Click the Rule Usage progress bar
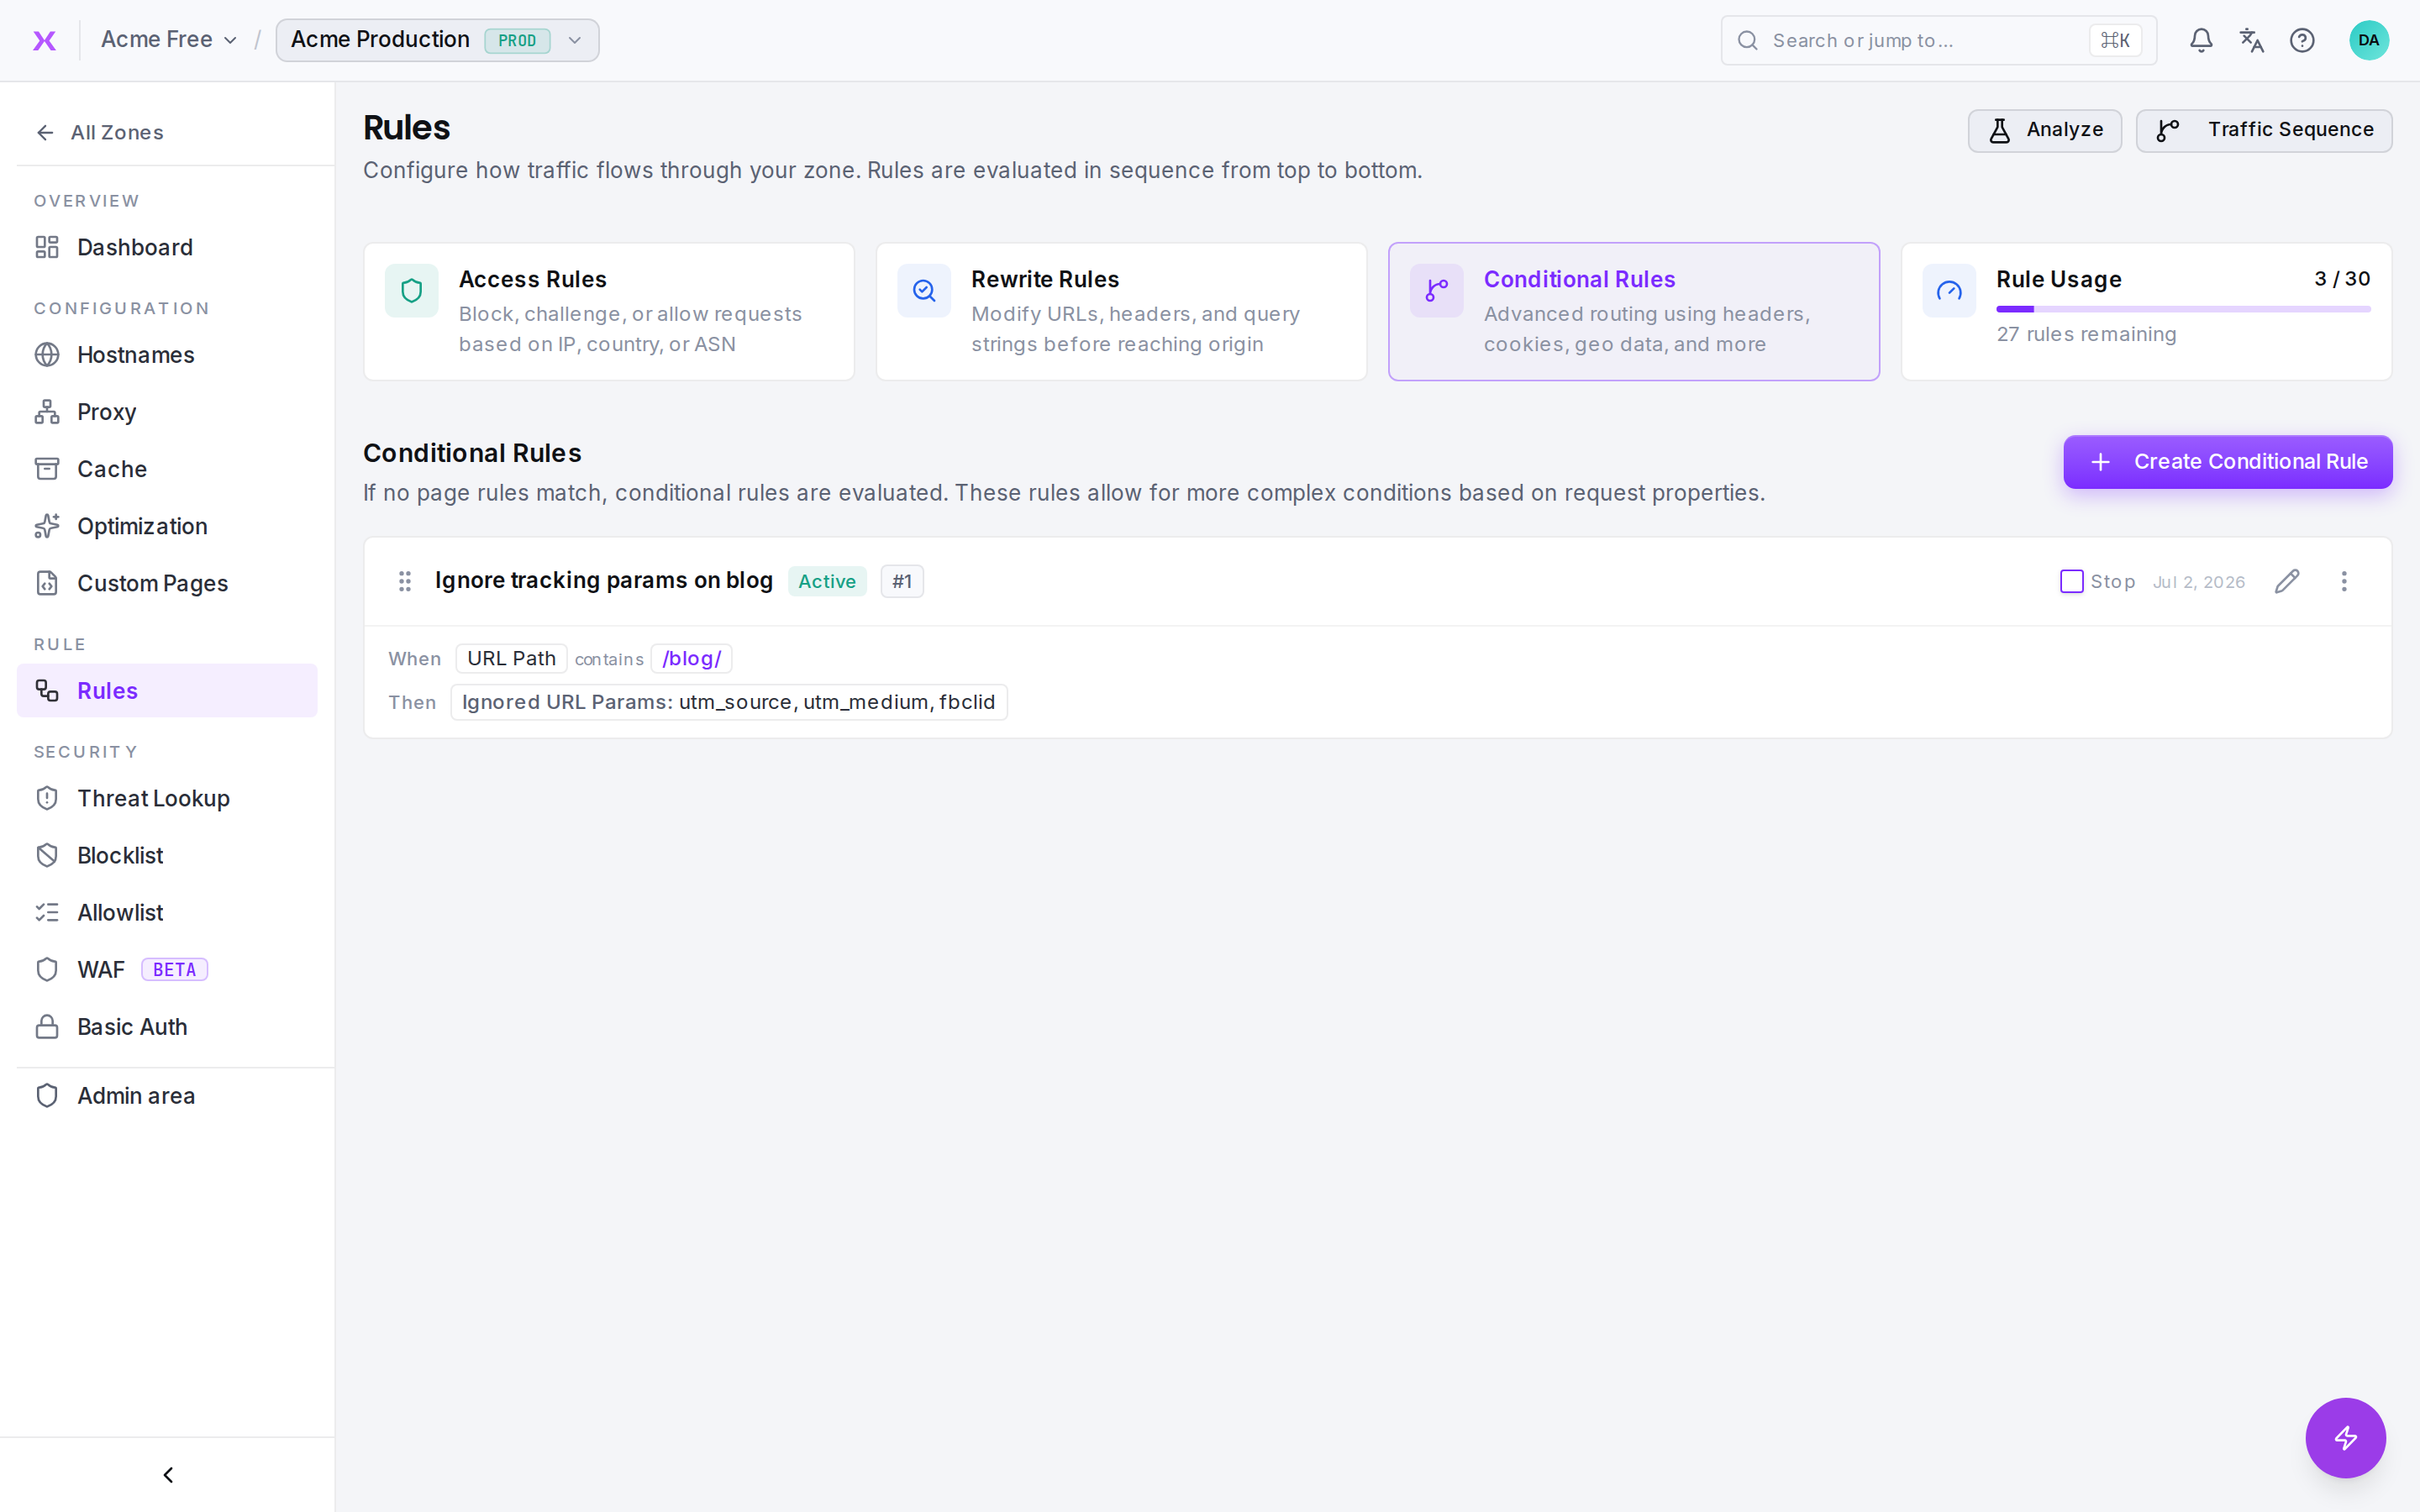The width and height of the screenshot is (2420, 1512). [2183, 309]
